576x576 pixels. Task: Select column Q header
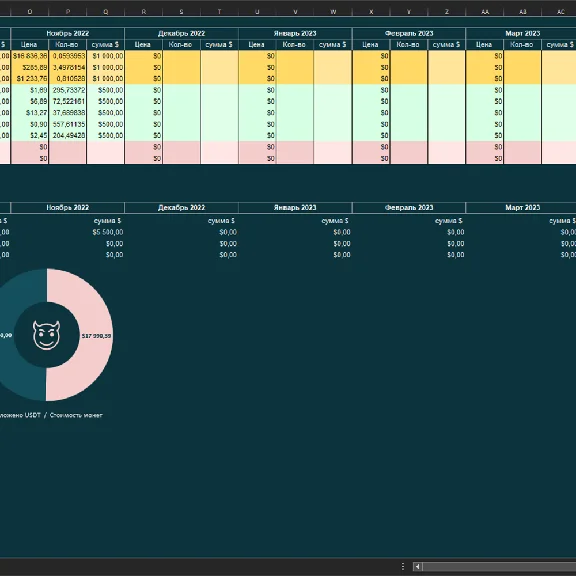click(105, 12)
